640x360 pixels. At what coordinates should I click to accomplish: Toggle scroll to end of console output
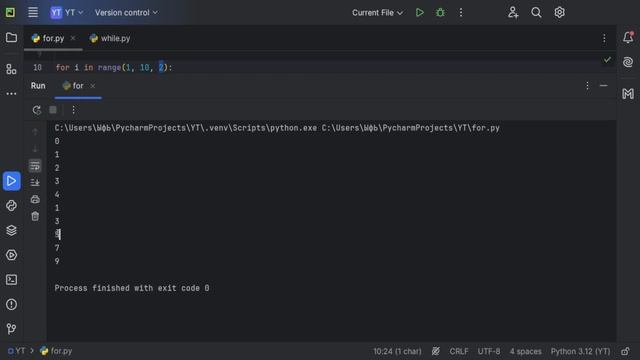[35, 182]
